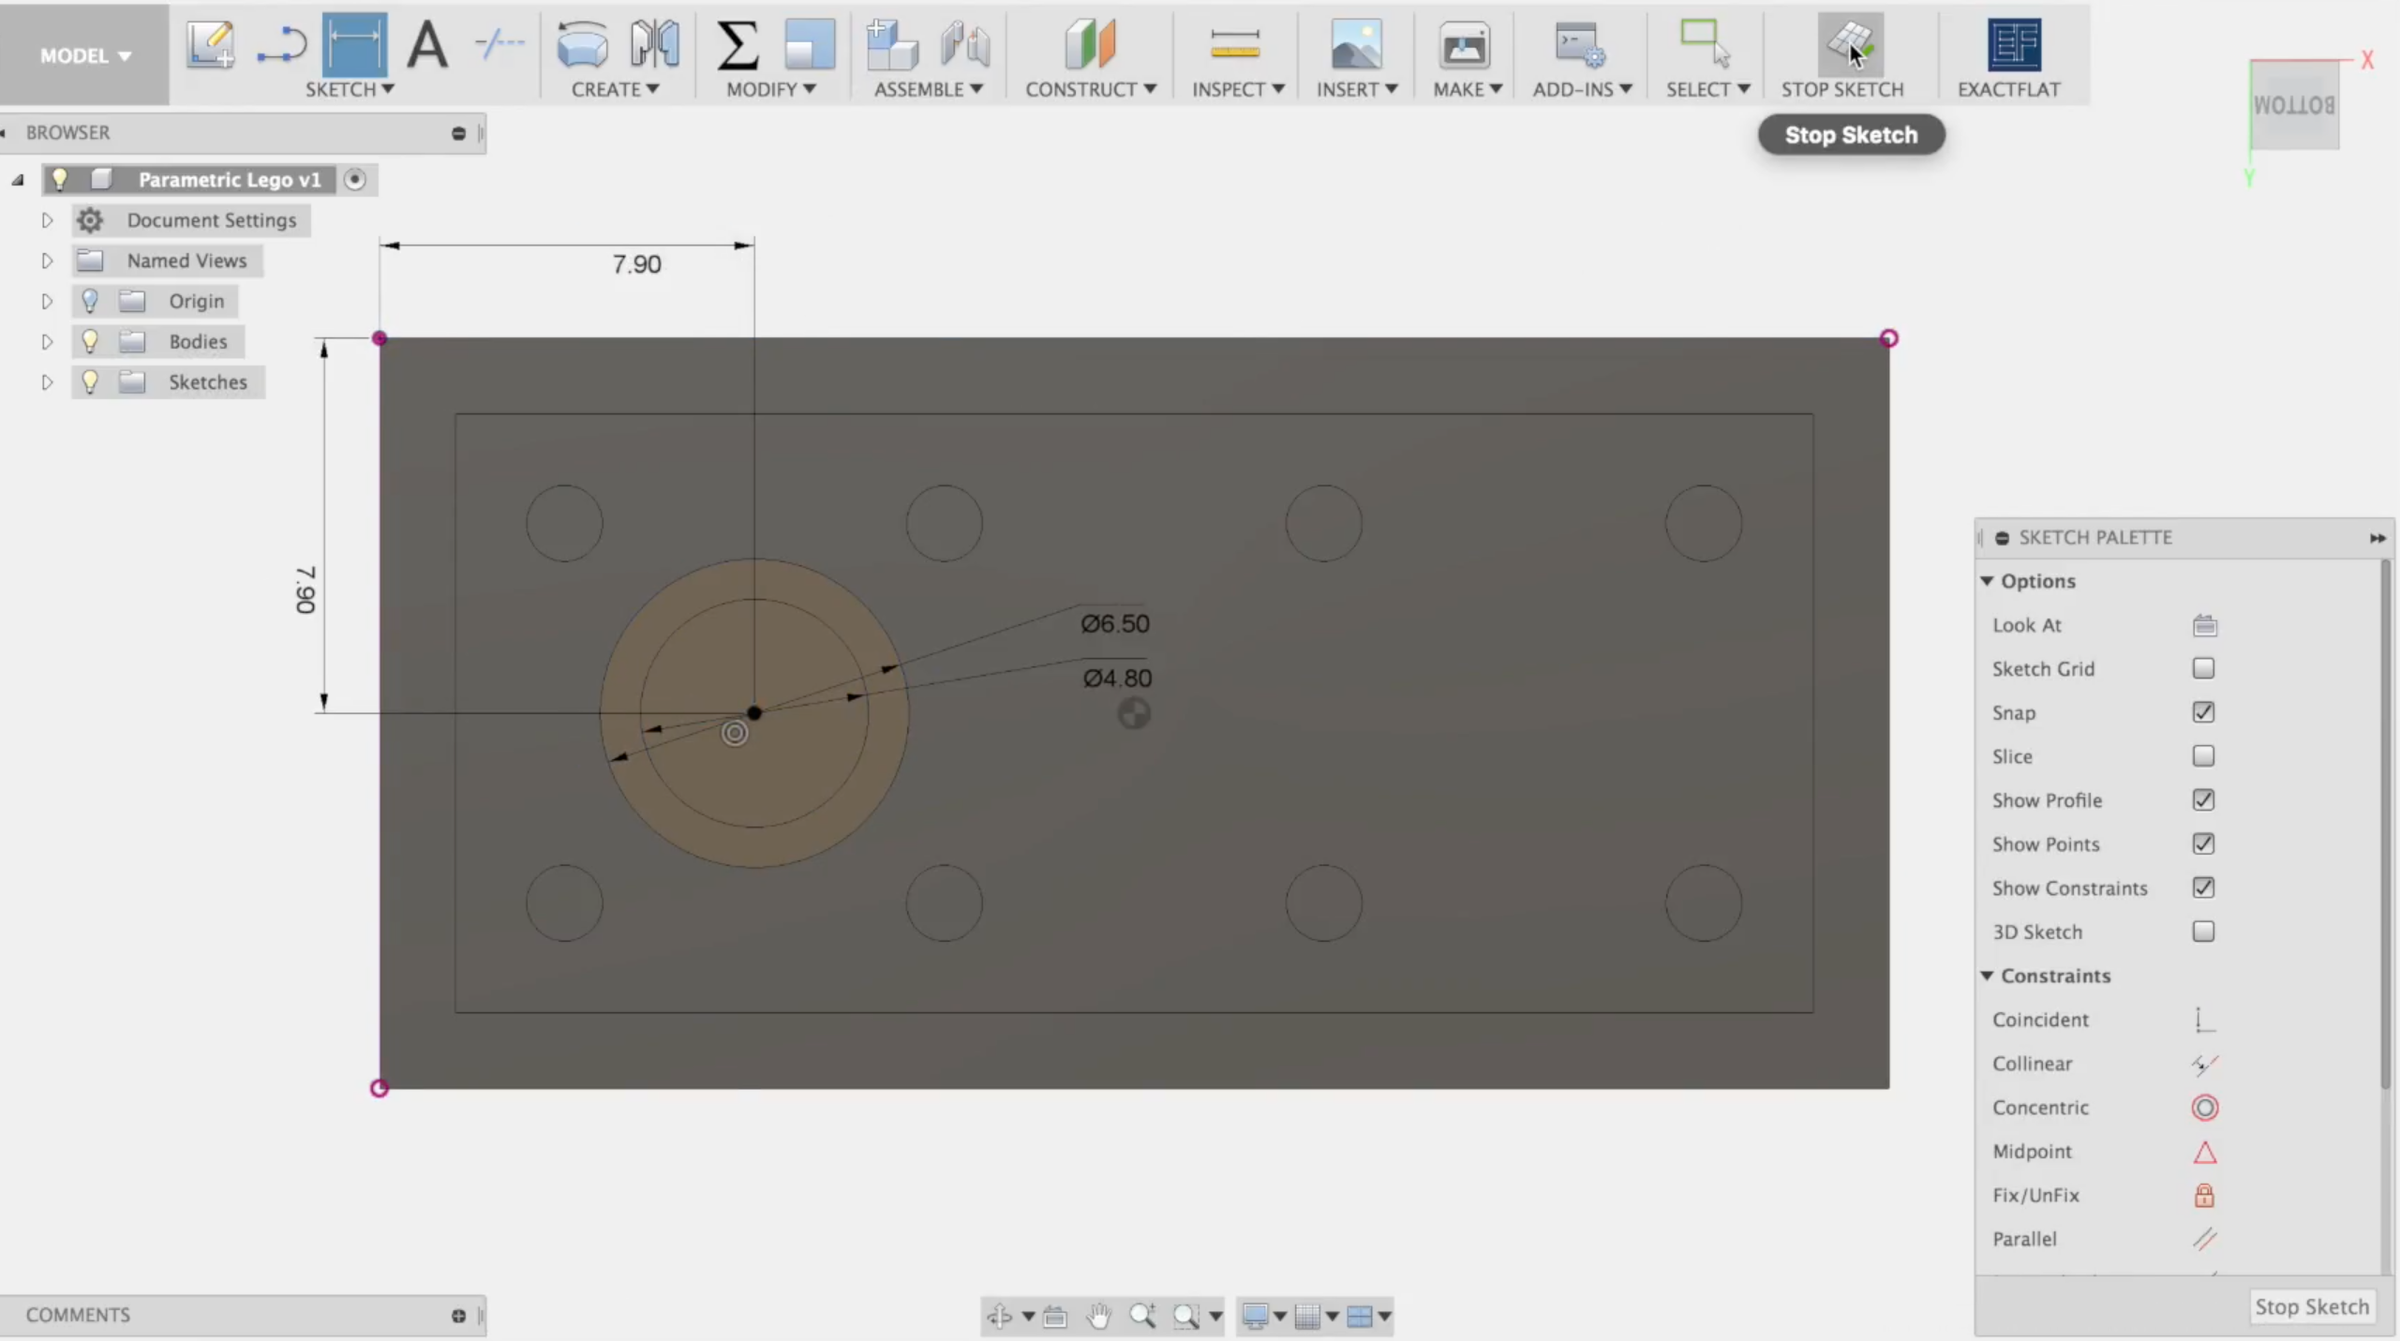Apply the Midpoint constraint
The height and width of the screenshot is (1341, 2400).
2207,1151
